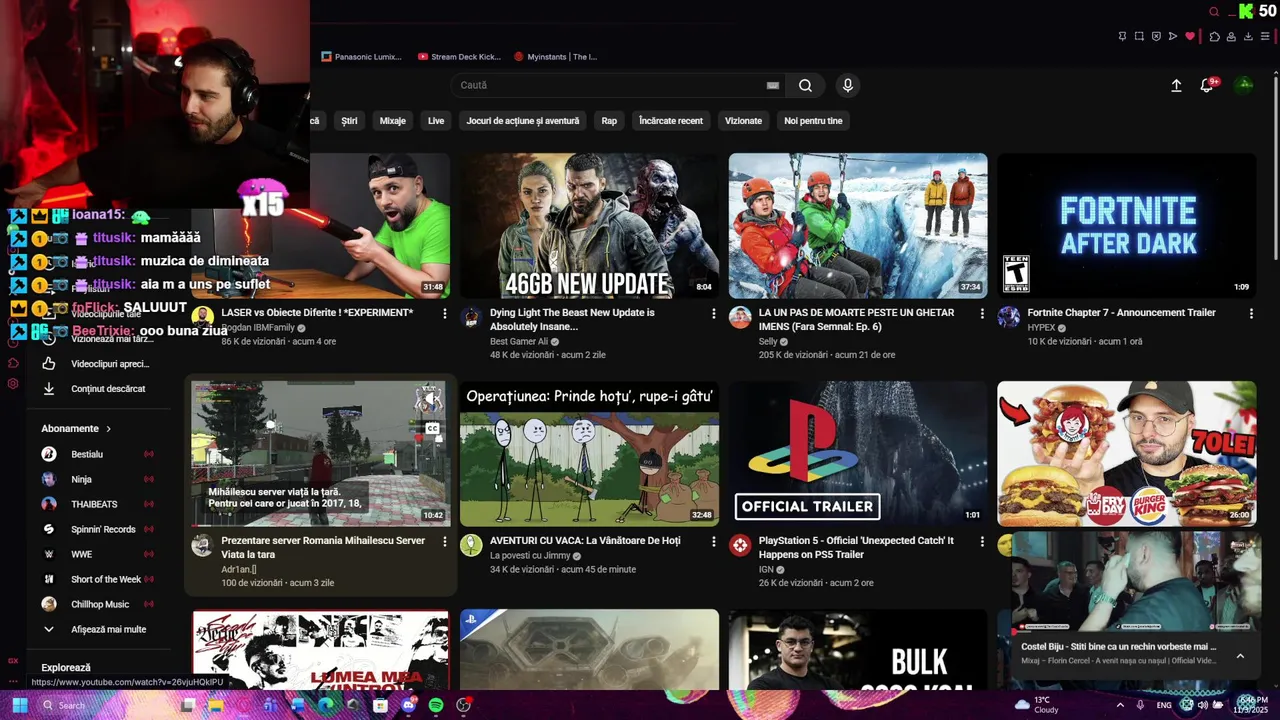The width and height of the screenshot is (1280, 720).
Task: Open the volume icon in system tray
Action: [x=1203, y=705]
